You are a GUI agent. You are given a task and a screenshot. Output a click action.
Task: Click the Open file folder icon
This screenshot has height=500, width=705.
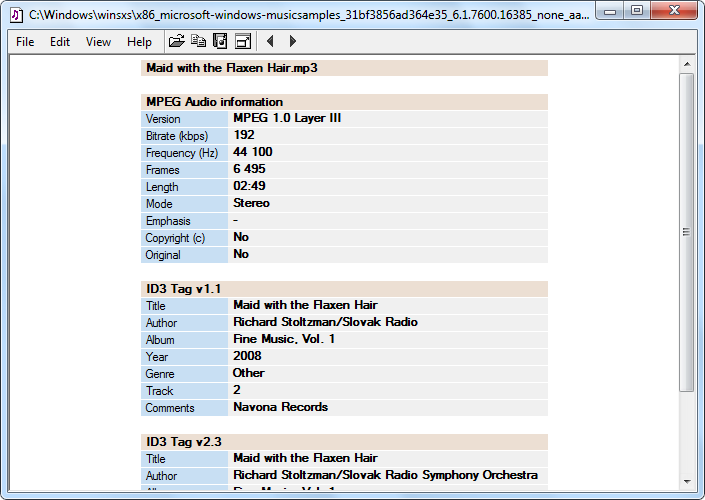(177, 41)
